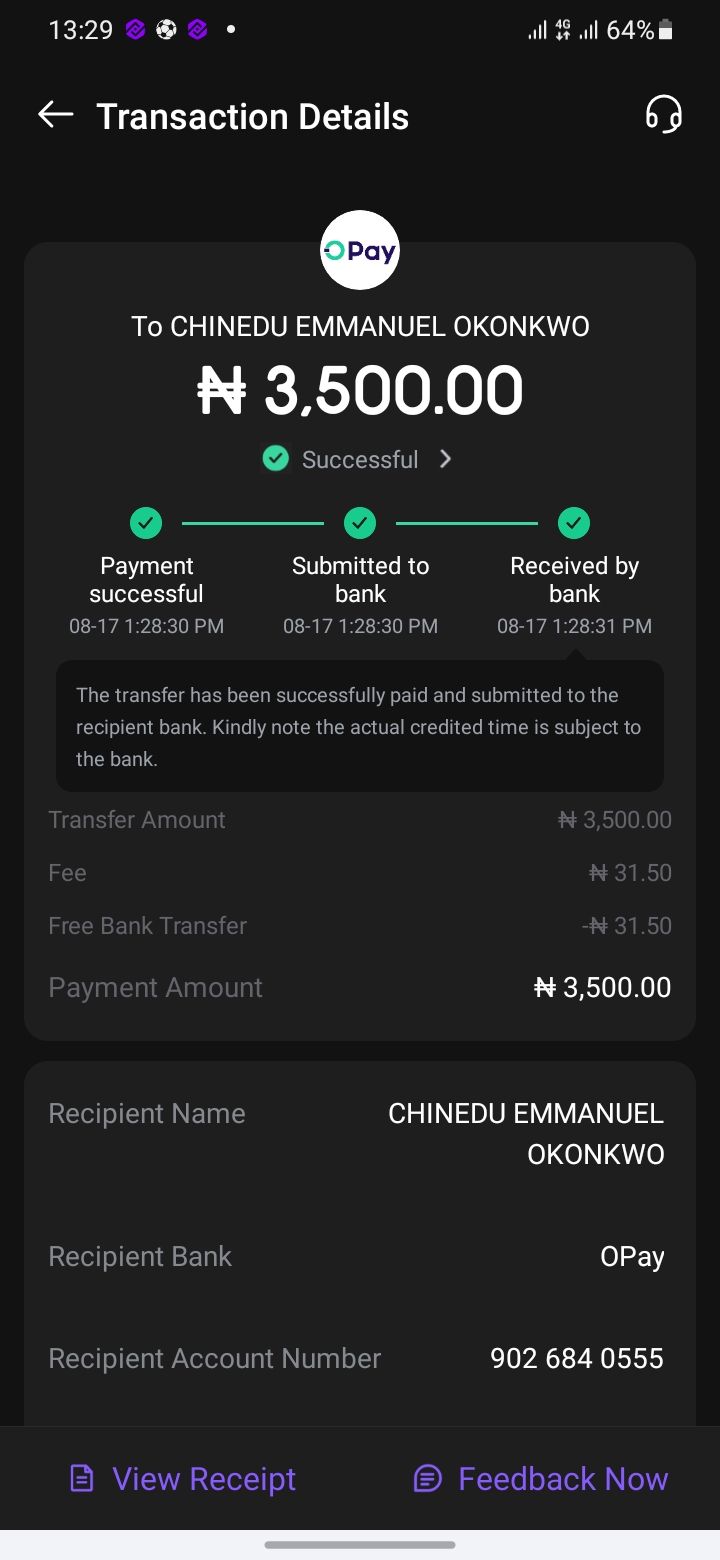Tap the Payment Amount ₦3,500.00 value

click(602, 988)
